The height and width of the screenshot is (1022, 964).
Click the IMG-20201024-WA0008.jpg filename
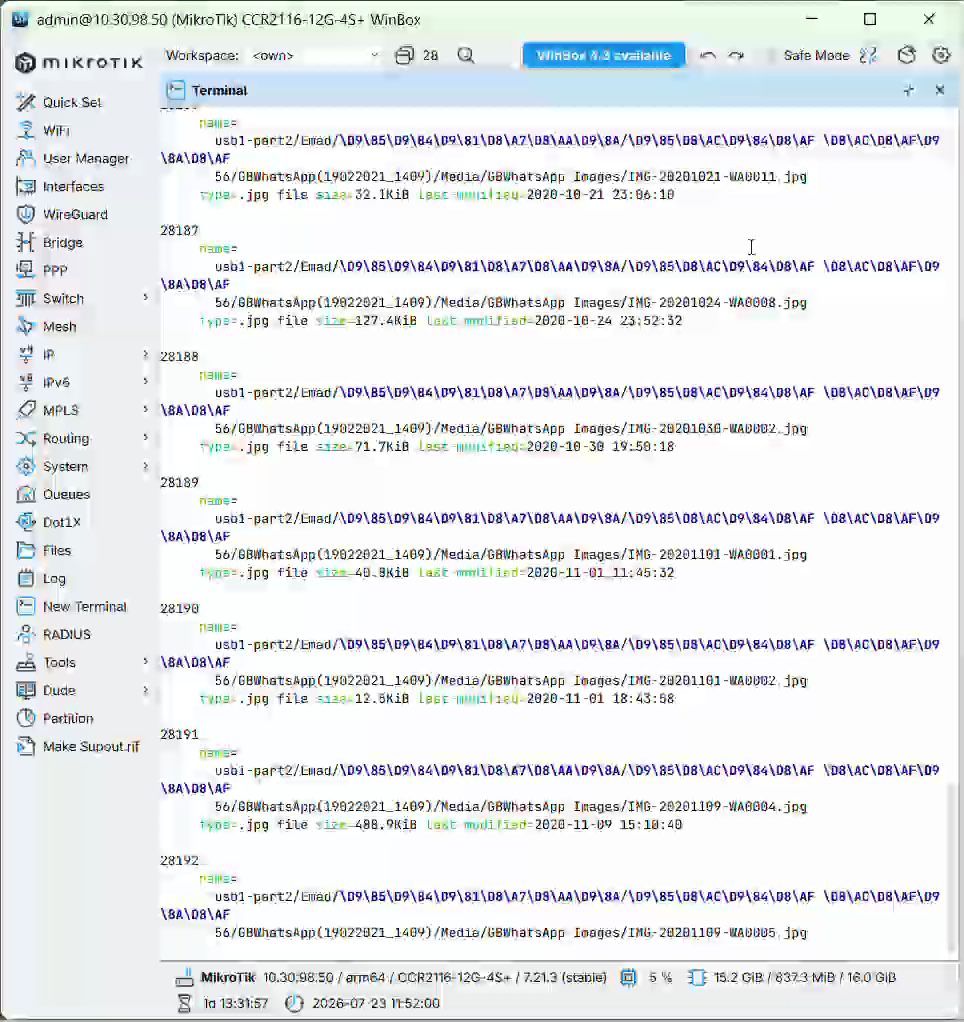click(717, 302)
